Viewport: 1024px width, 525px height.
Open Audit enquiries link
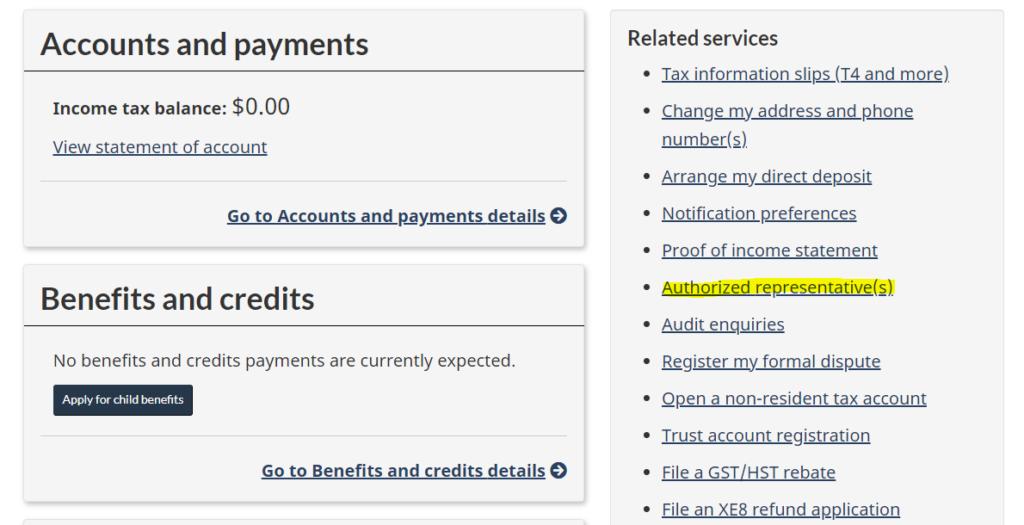(723, 324)
